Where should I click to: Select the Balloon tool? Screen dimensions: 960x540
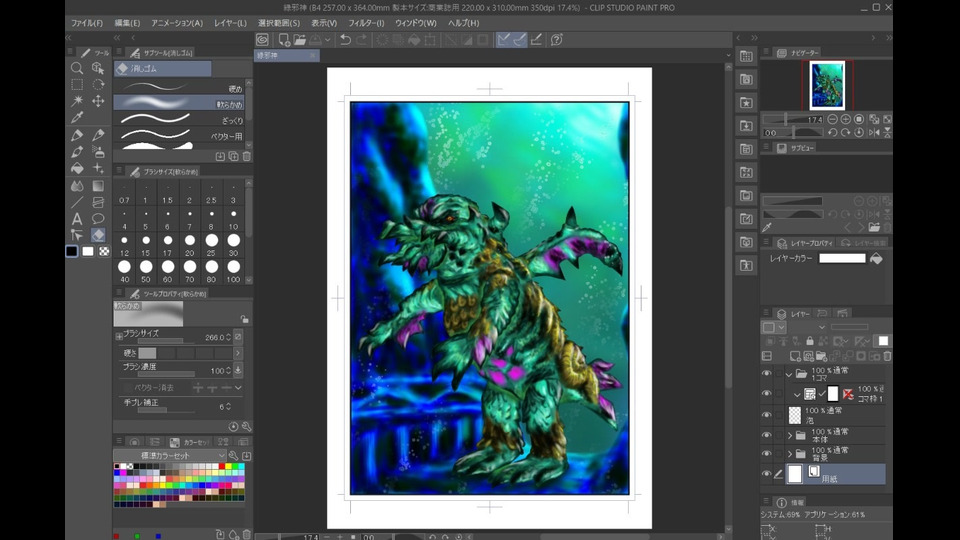(x=98, y=219)
